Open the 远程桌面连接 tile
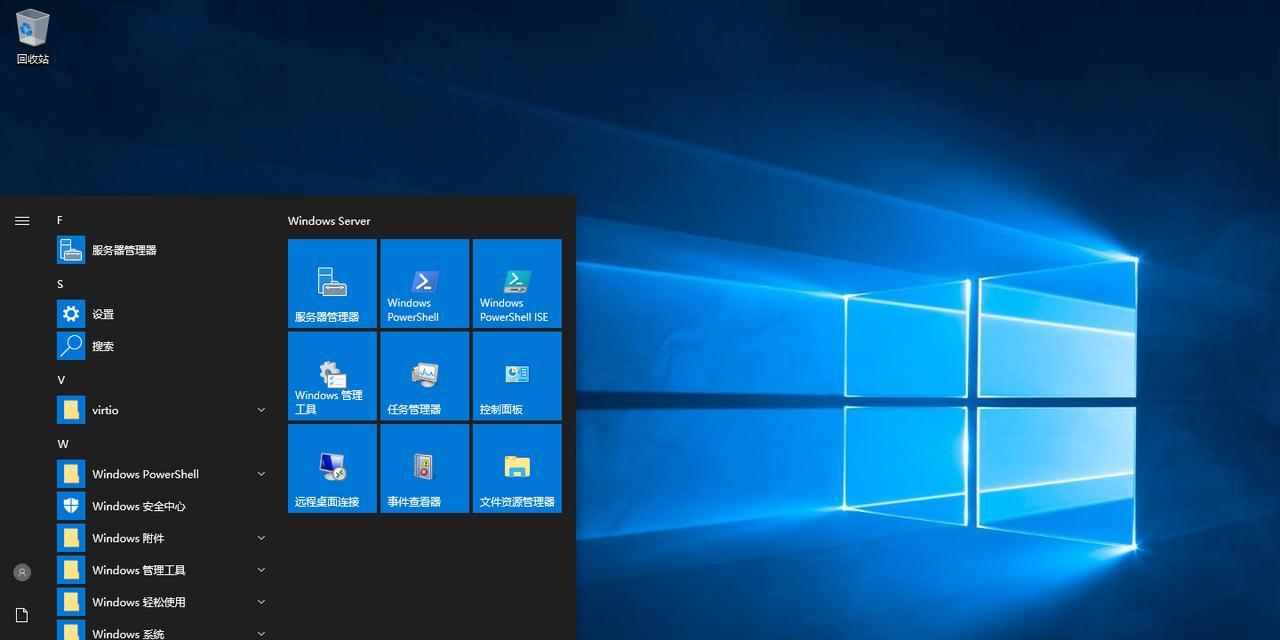The height and width of the screenshot is (640, 1280). coord(332,468)
